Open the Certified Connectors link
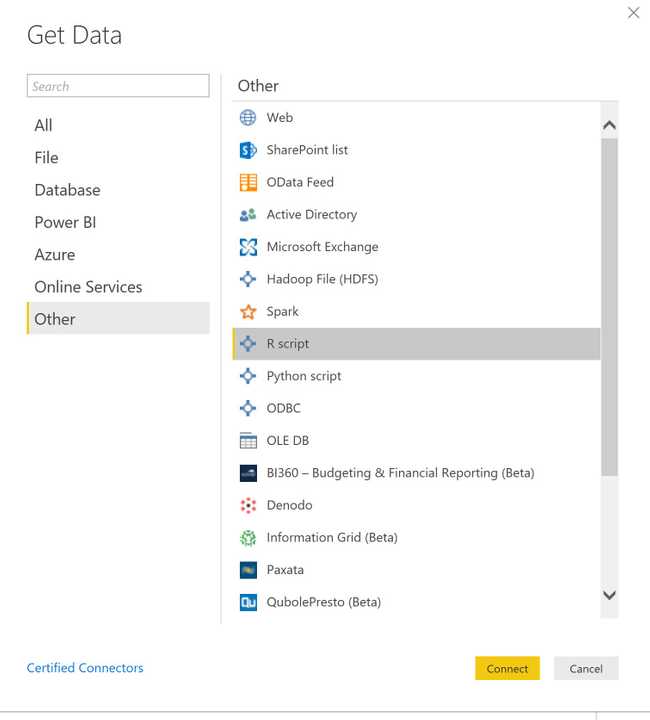Image resolution: width=650 pixels, height=720 pixels. (x=85, y=668)
